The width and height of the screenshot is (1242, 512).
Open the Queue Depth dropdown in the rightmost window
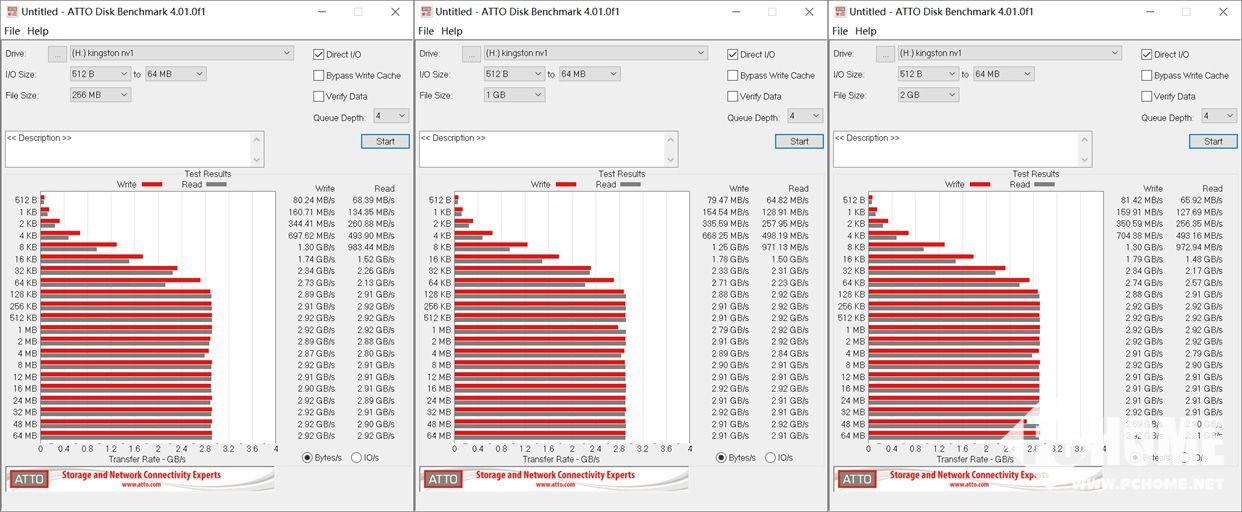click(x=1218, y=116)
